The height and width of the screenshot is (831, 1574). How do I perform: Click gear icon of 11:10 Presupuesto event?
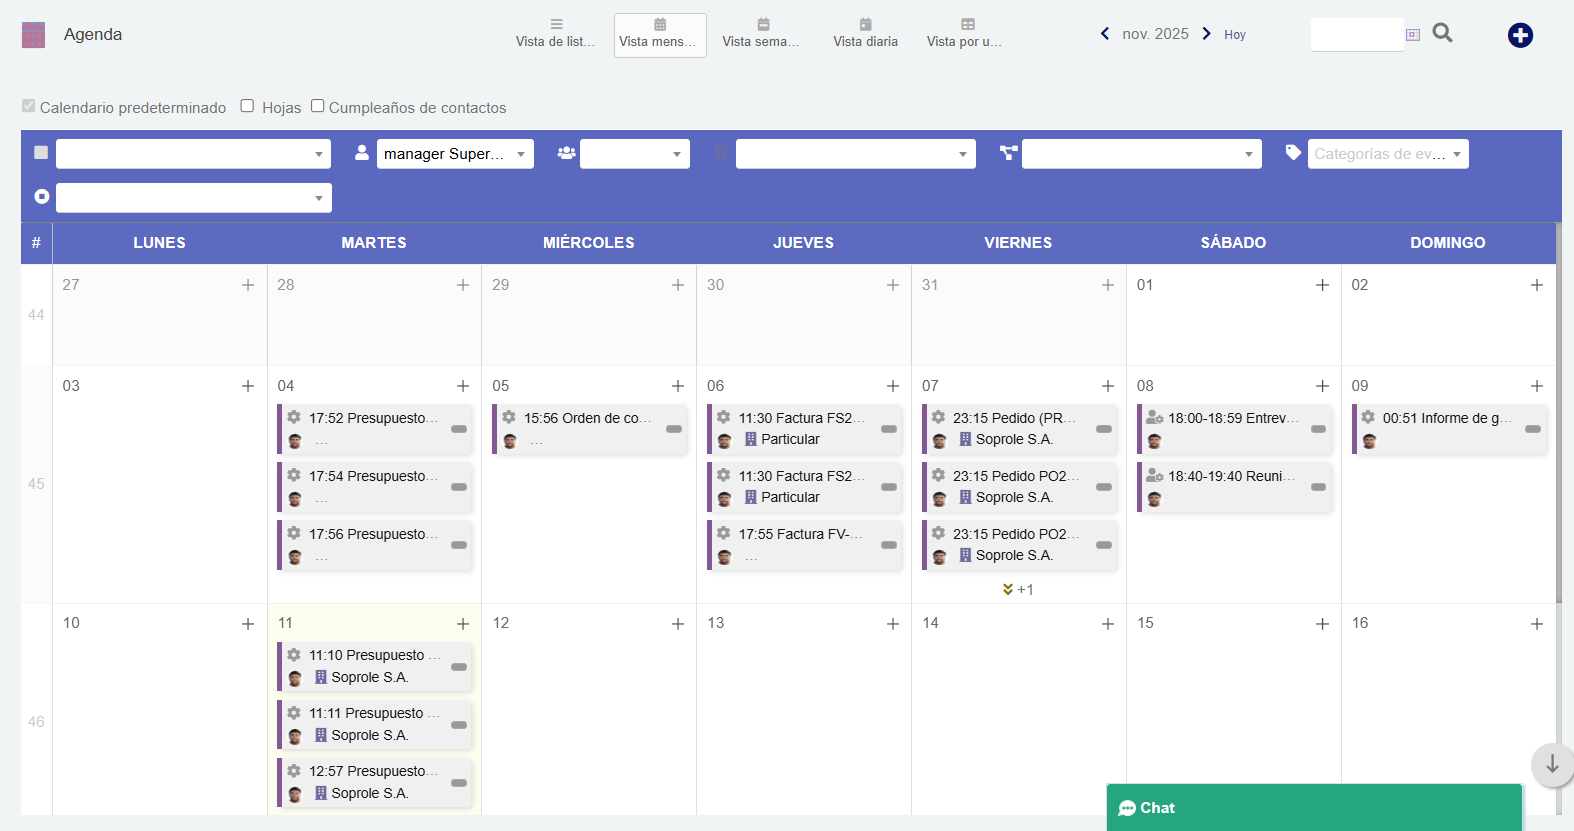point(294,654)
